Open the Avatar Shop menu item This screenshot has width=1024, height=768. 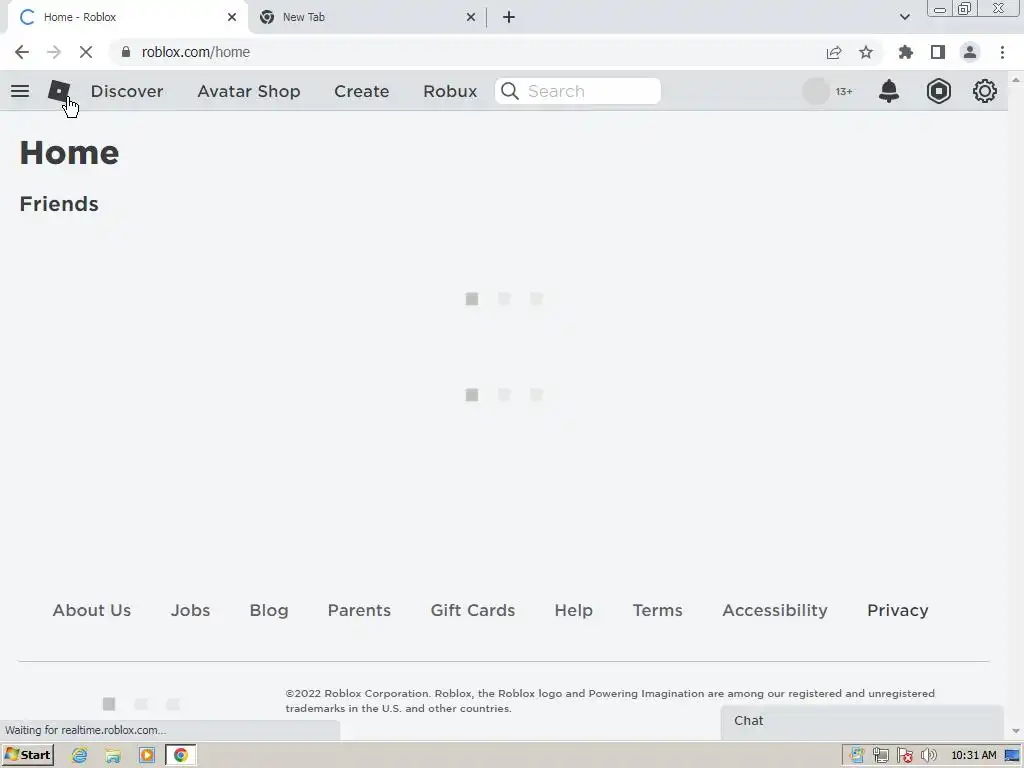click(249, 91)
